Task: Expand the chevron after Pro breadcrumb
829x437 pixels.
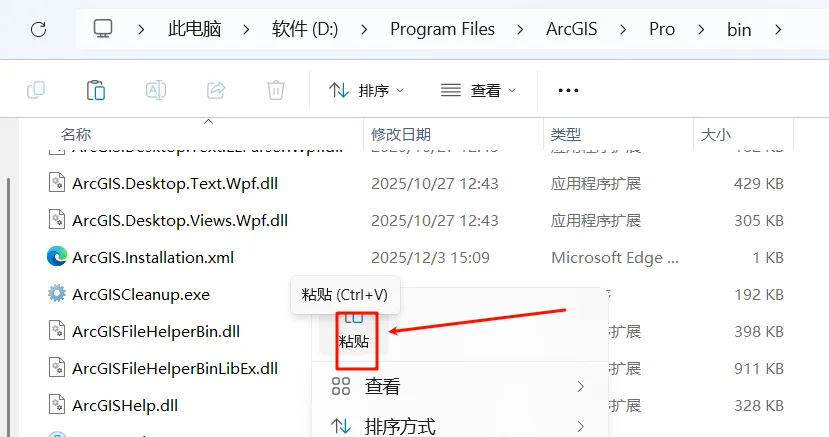Action: tap(701, 30)
